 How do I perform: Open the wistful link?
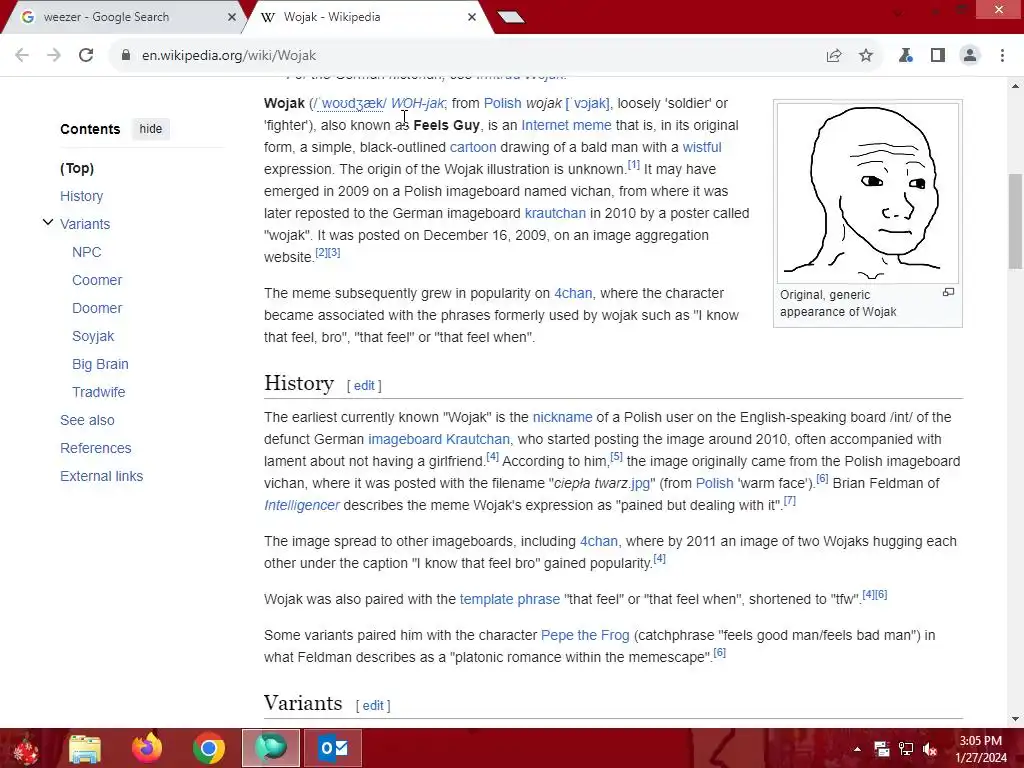[x=702, y=148]
